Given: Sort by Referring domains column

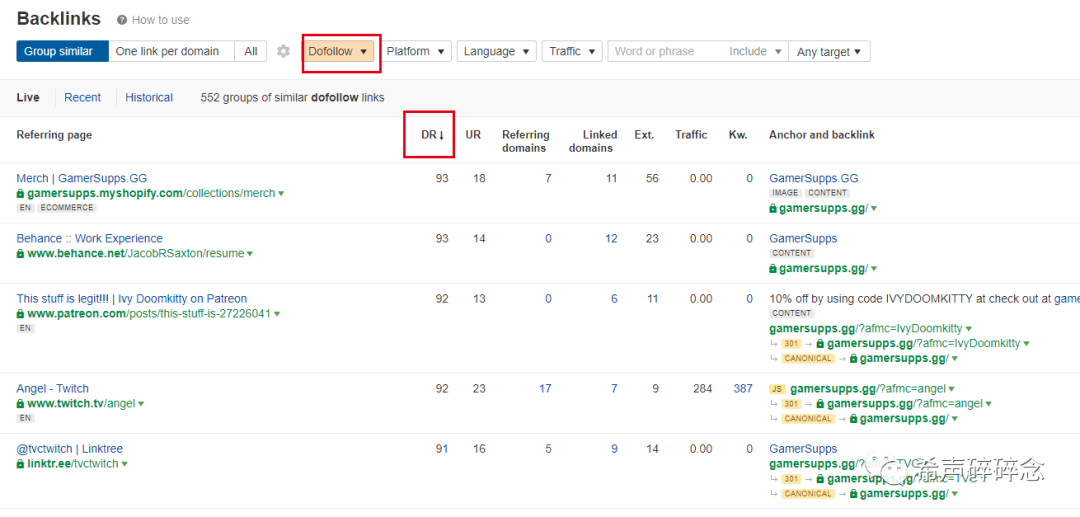Looking at the screenshot, I should 526,141.
